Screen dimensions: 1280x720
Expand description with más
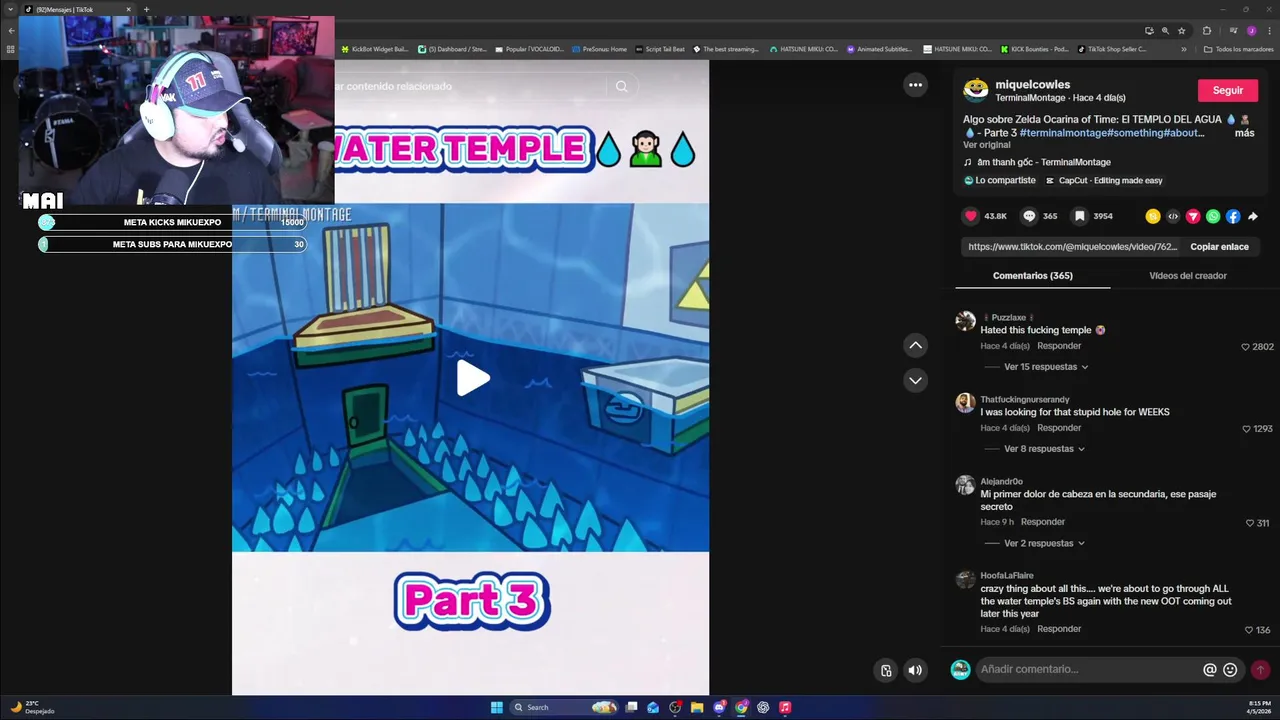[x=1244, y=133]
